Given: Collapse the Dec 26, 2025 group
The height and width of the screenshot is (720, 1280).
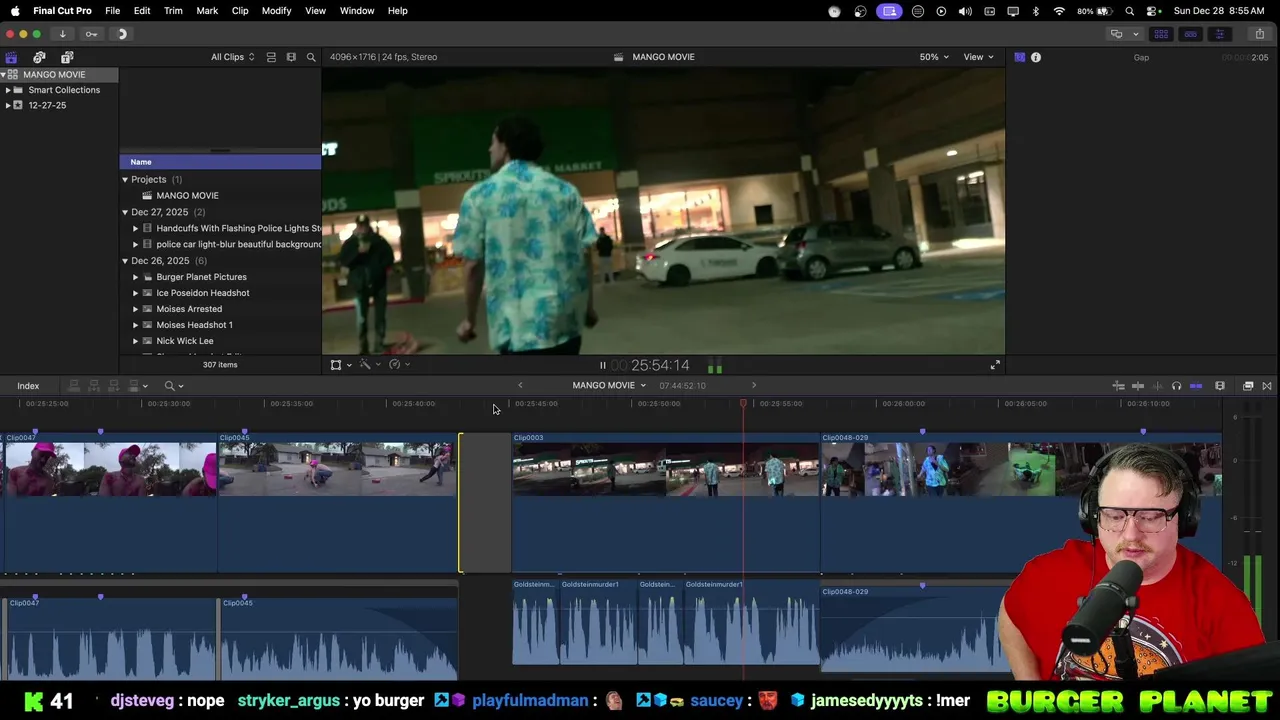Looking at the screenshot, I should 125,261.
